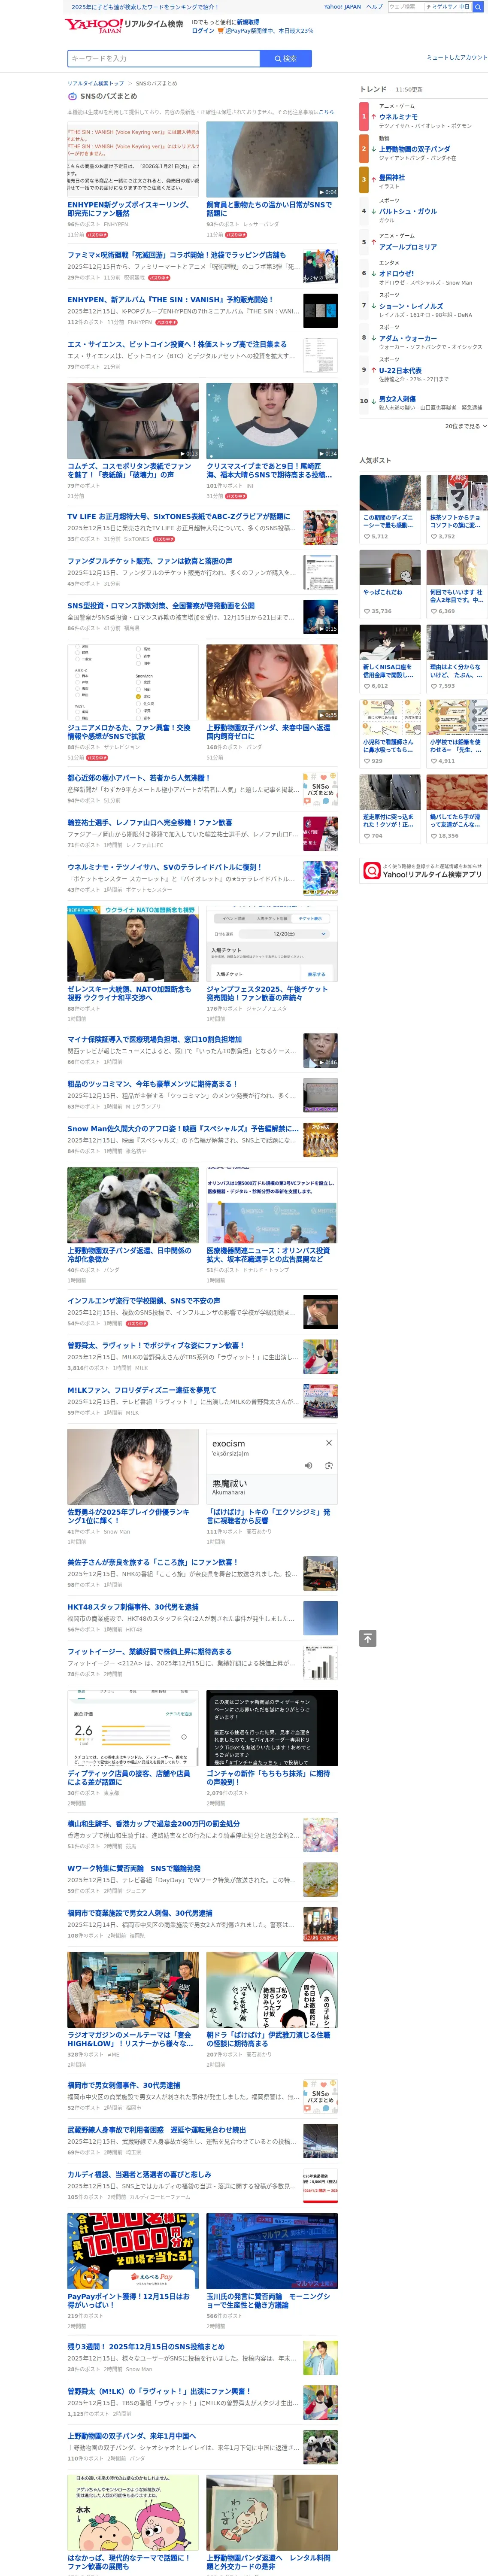Screen dimensions: 488x2576
Task: Open フィットイージー 業績好調 article
Action: tap(150, 1652)
